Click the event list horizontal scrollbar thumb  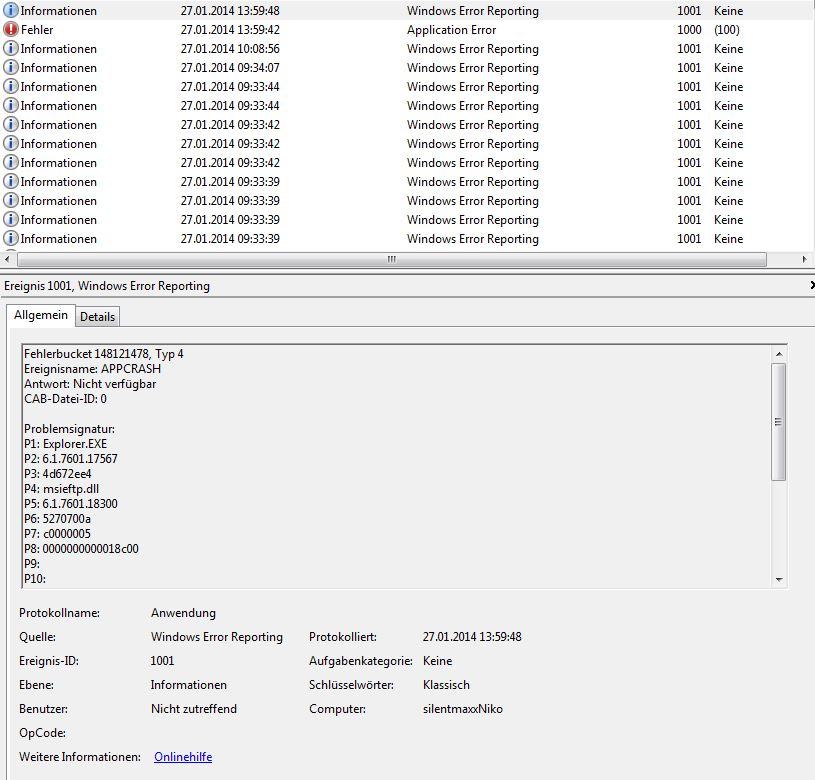392,259
